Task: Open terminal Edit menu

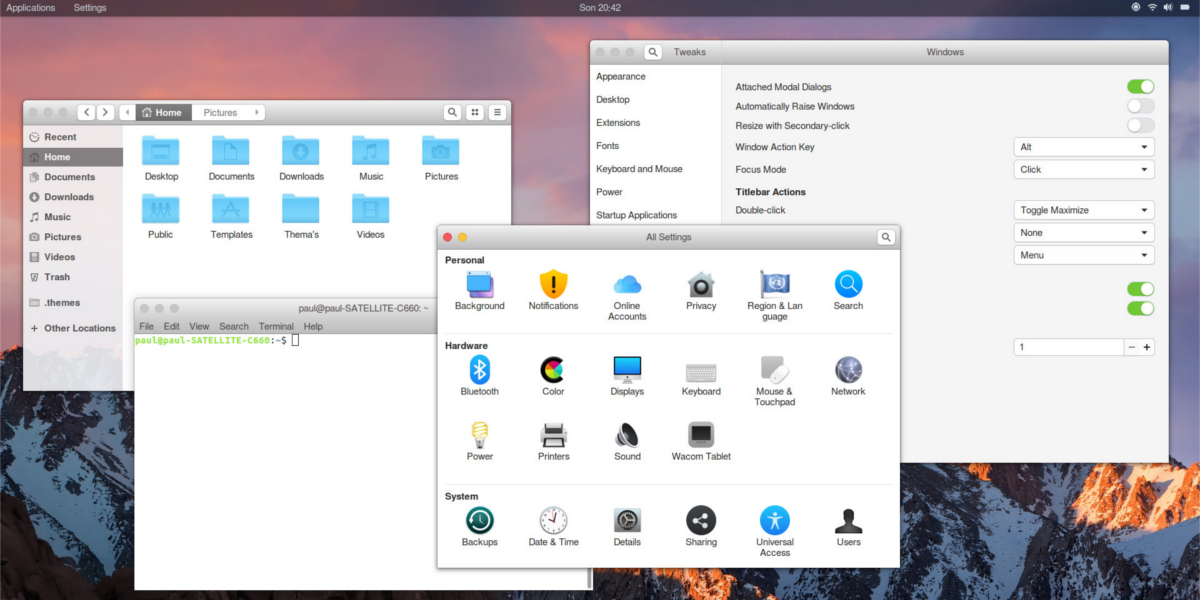Action: [172, 326]
